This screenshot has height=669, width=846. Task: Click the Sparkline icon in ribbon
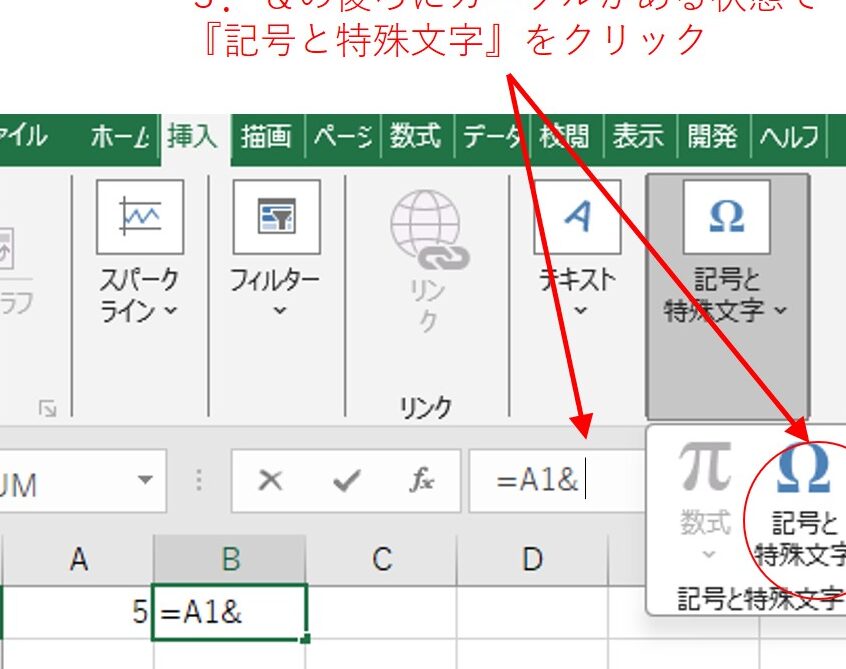[x=139, y=217]
